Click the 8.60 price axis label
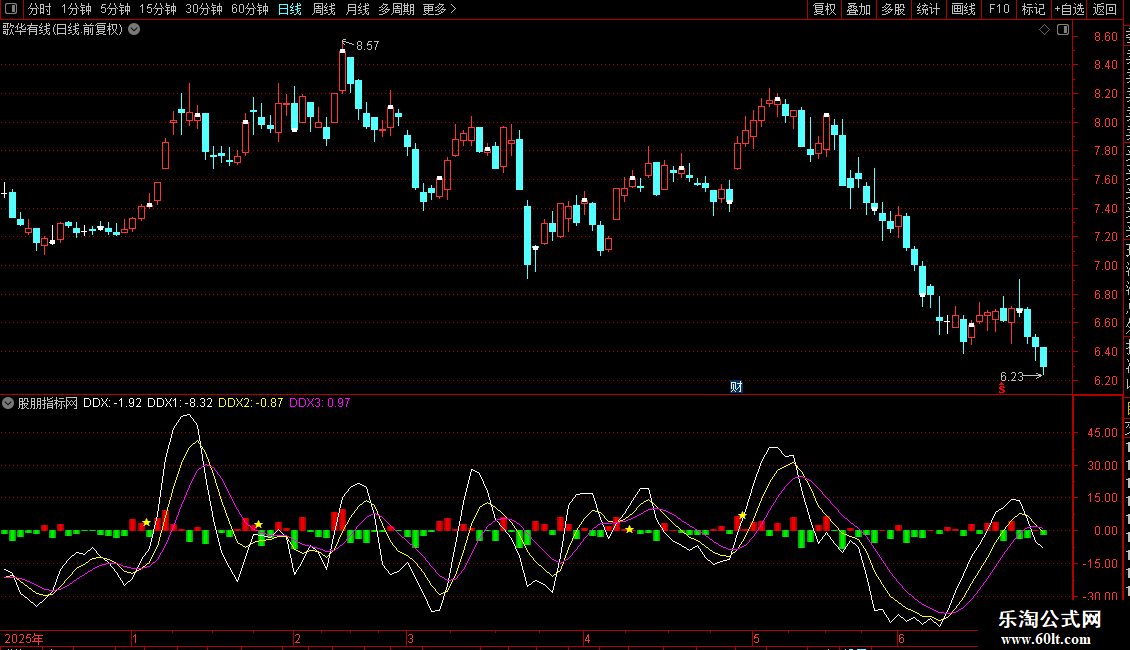Screen dimensions: 1130x650 tap(1105, 37)
